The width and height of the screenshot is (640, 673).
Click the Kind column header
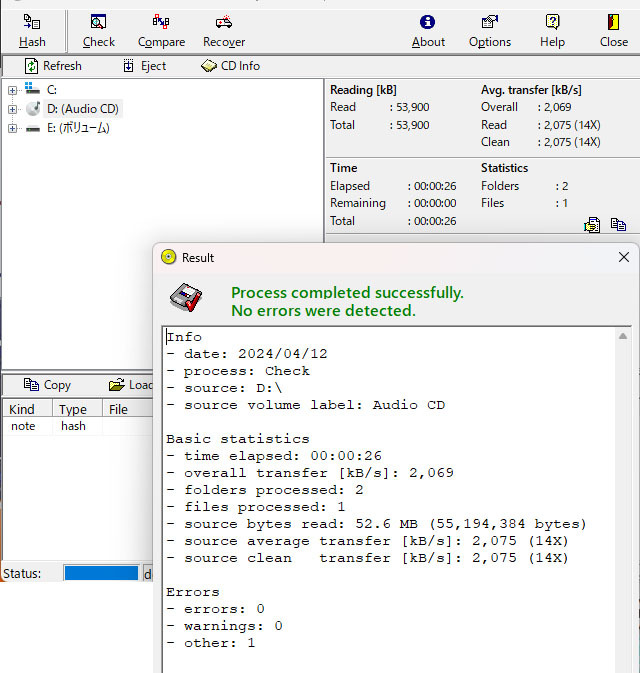coord(22,409)
